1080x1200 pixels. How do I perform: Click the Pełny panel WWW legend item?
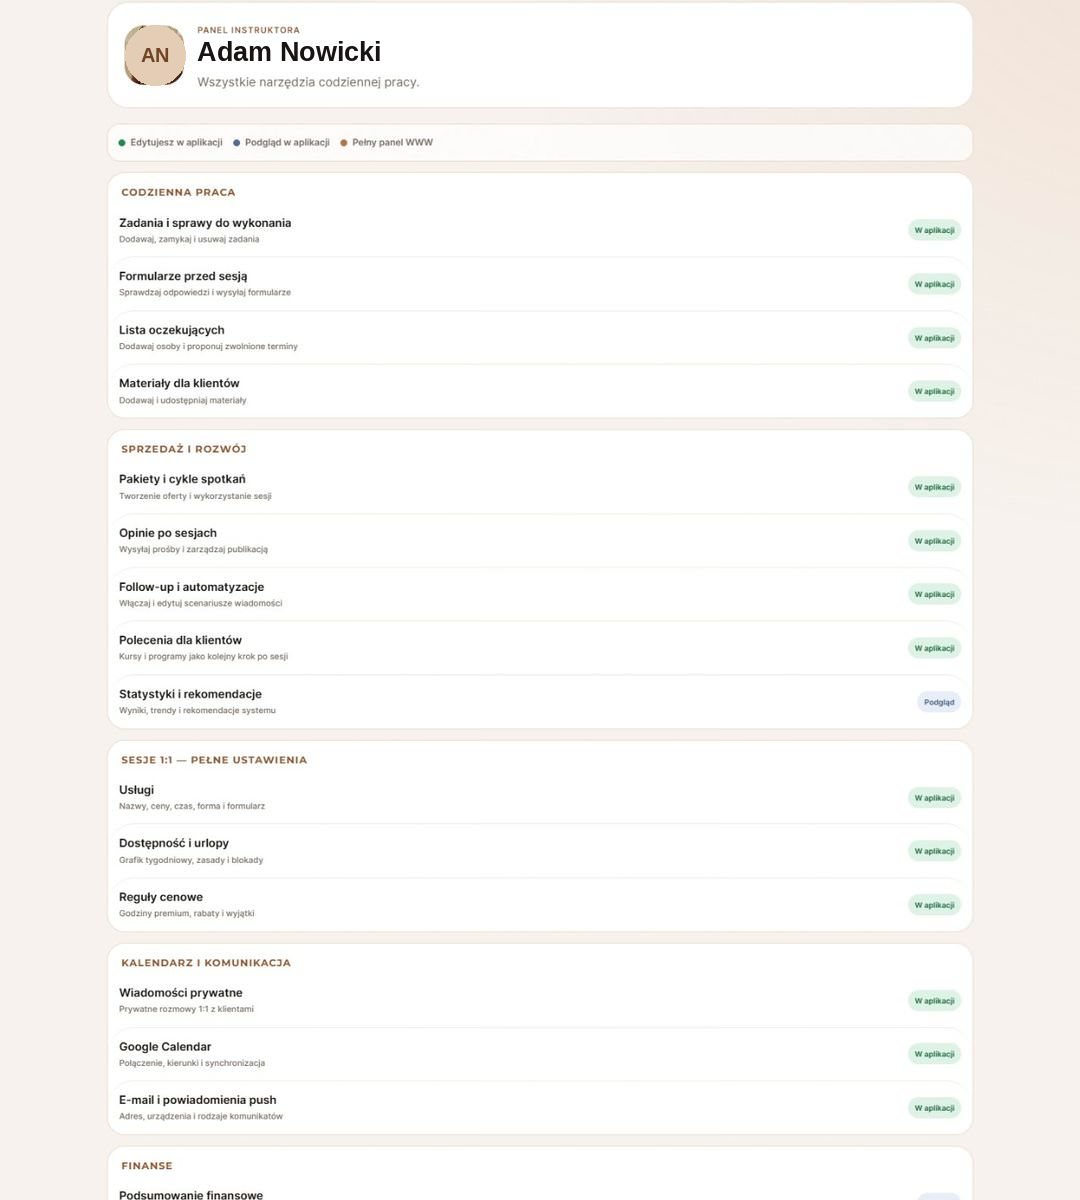[387, 143]
